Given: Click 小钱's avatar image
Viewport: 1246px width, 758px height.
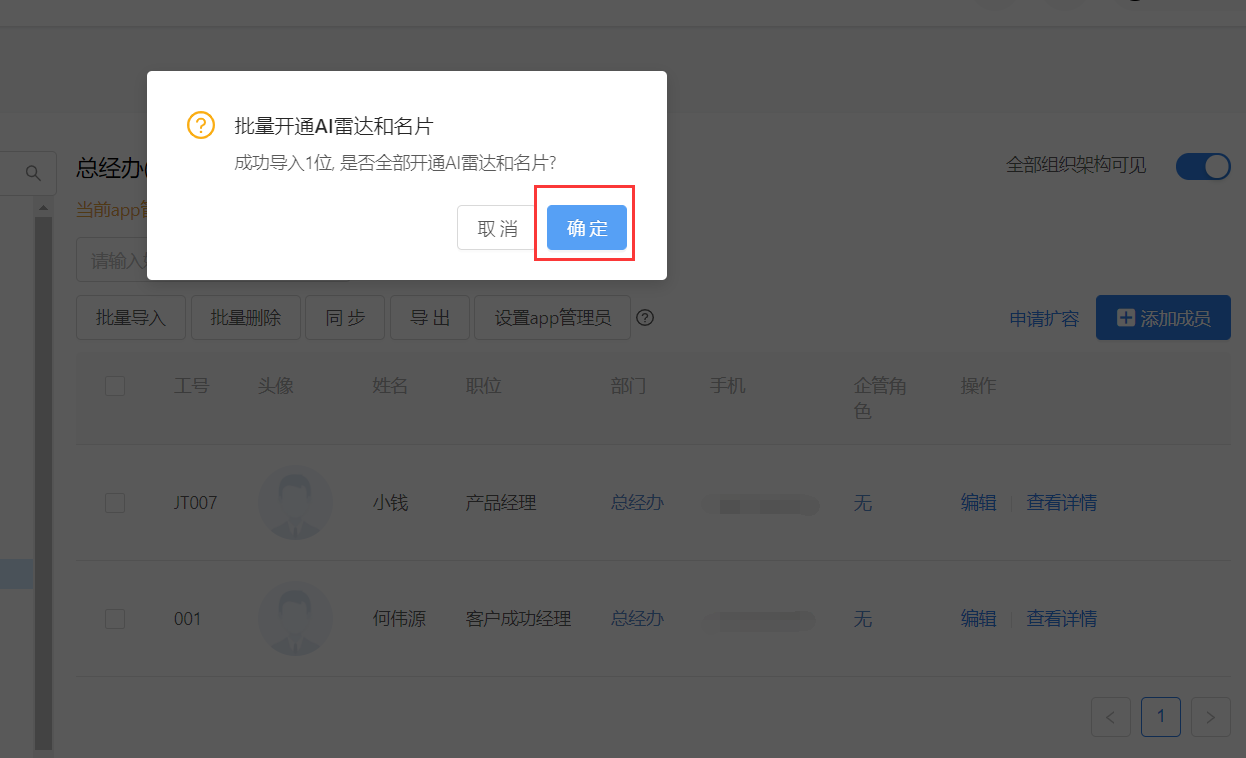Looking at the screenshot, I should 295,503.
